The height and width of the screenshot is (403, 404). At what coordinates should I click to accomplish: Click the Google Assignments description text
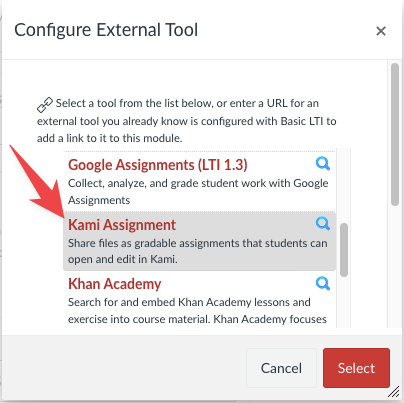click(198, 192)
